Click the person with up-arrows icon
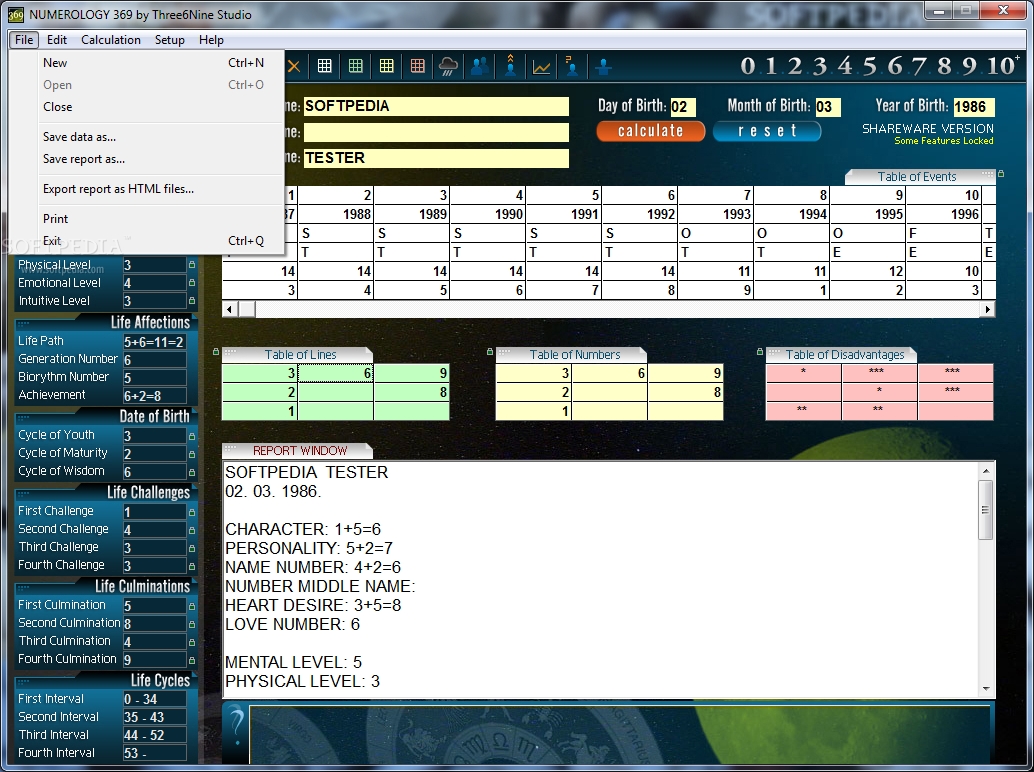1034x772 pixels. click(x=510, y=66)
